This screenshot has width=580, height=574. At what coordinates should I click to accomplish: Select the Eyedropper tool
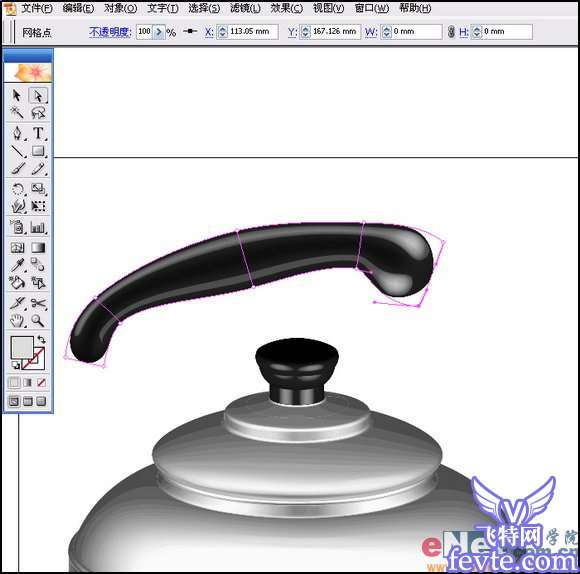pos(17,265)
